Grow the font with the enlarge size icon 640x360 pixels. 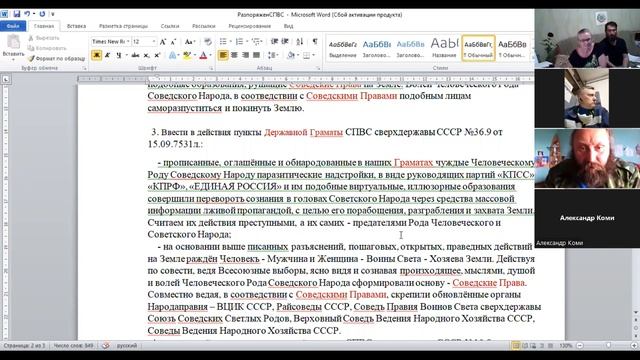pyautogui.click(x=163, y=42)
